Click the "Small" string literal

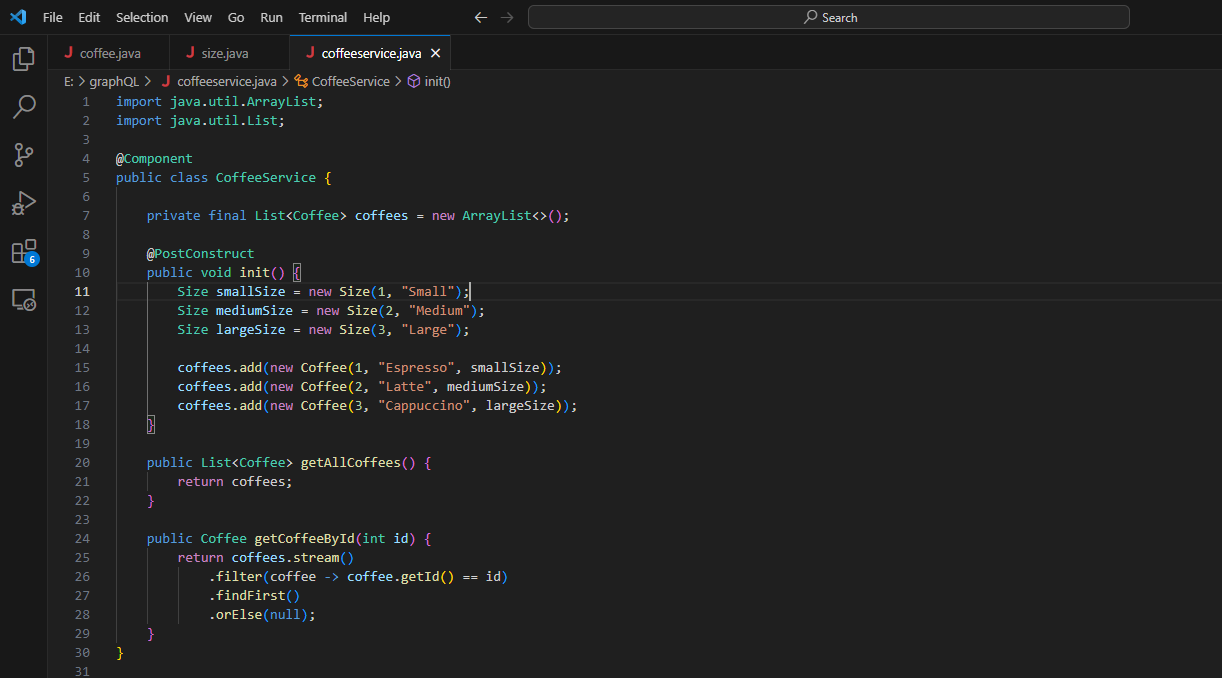pyautogui.click(x=428, y=292)
